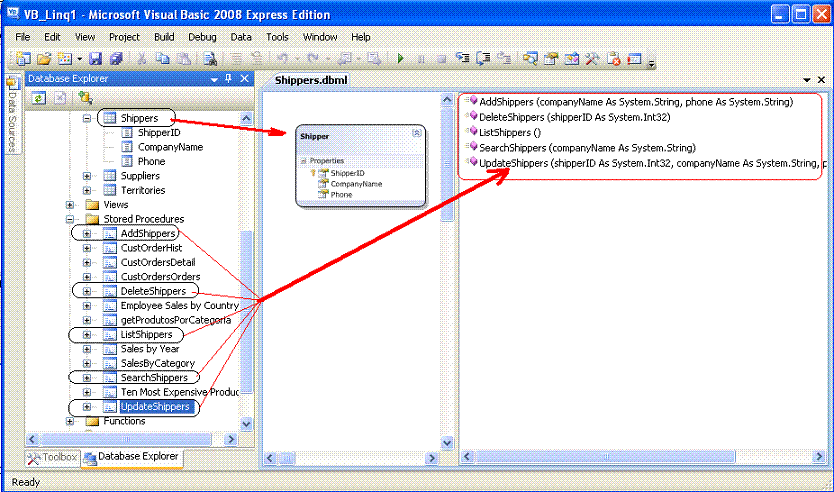Viewport: 834px width, 492px height.
Task: Select SalesByCategory stored procedure
Action: pos(157,363)
